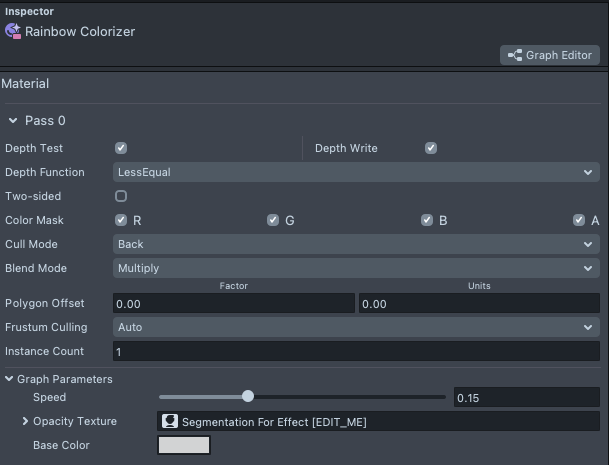Click the Base Color label
This screenshot has width=609, height=465.
point(61,445)
